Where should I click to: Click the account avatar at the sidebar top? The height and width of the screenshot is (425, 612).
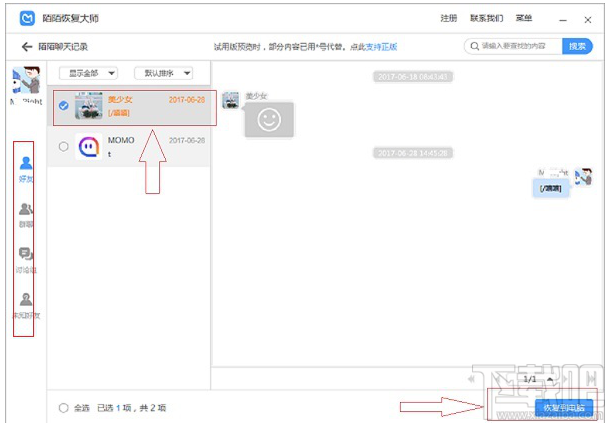(26, 80)
